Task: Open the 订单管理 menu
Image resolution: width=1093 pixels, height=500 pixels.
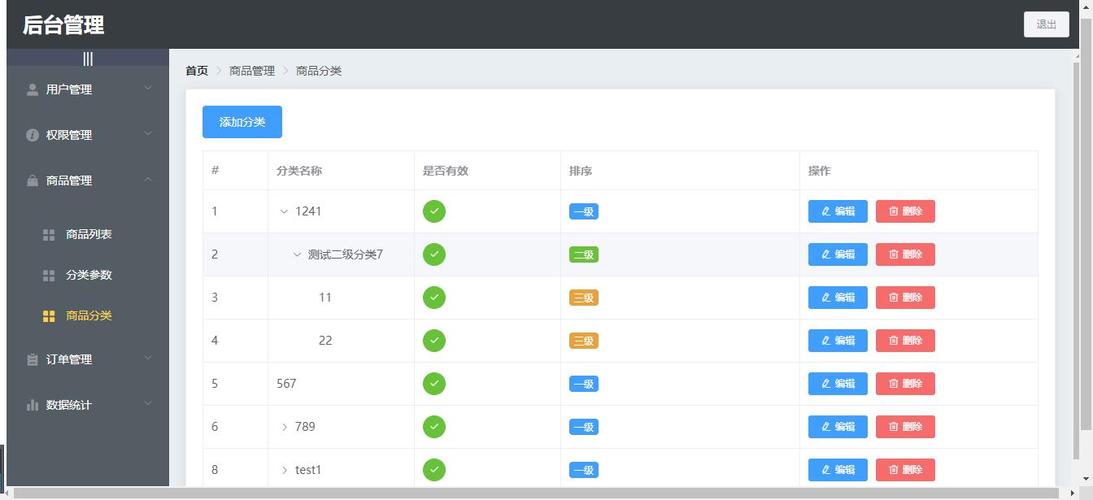Action: click(x=88, y=360)
